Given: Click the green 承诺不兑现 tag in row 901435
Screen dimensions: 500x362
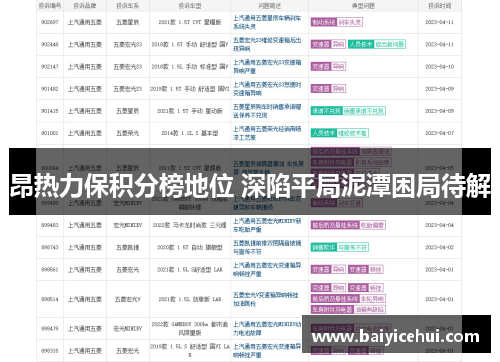Looking at the screenshot, I should click(326, 111).
